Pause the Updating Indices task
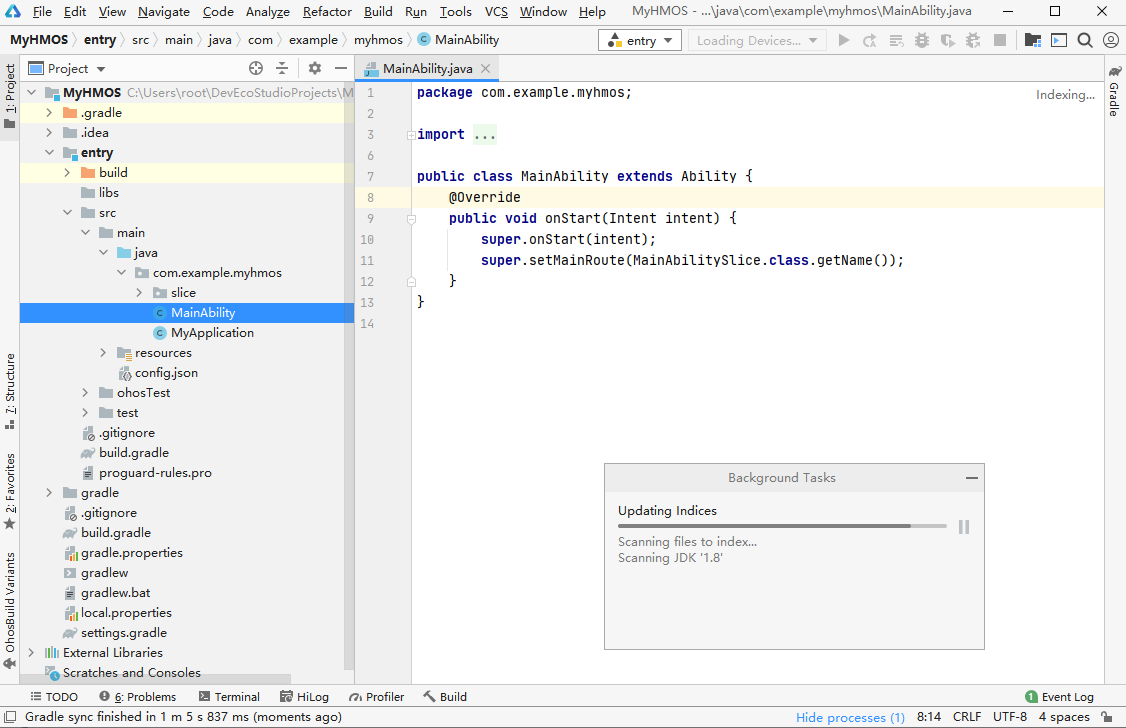The image size is (1126, 728). click(964, 527)
